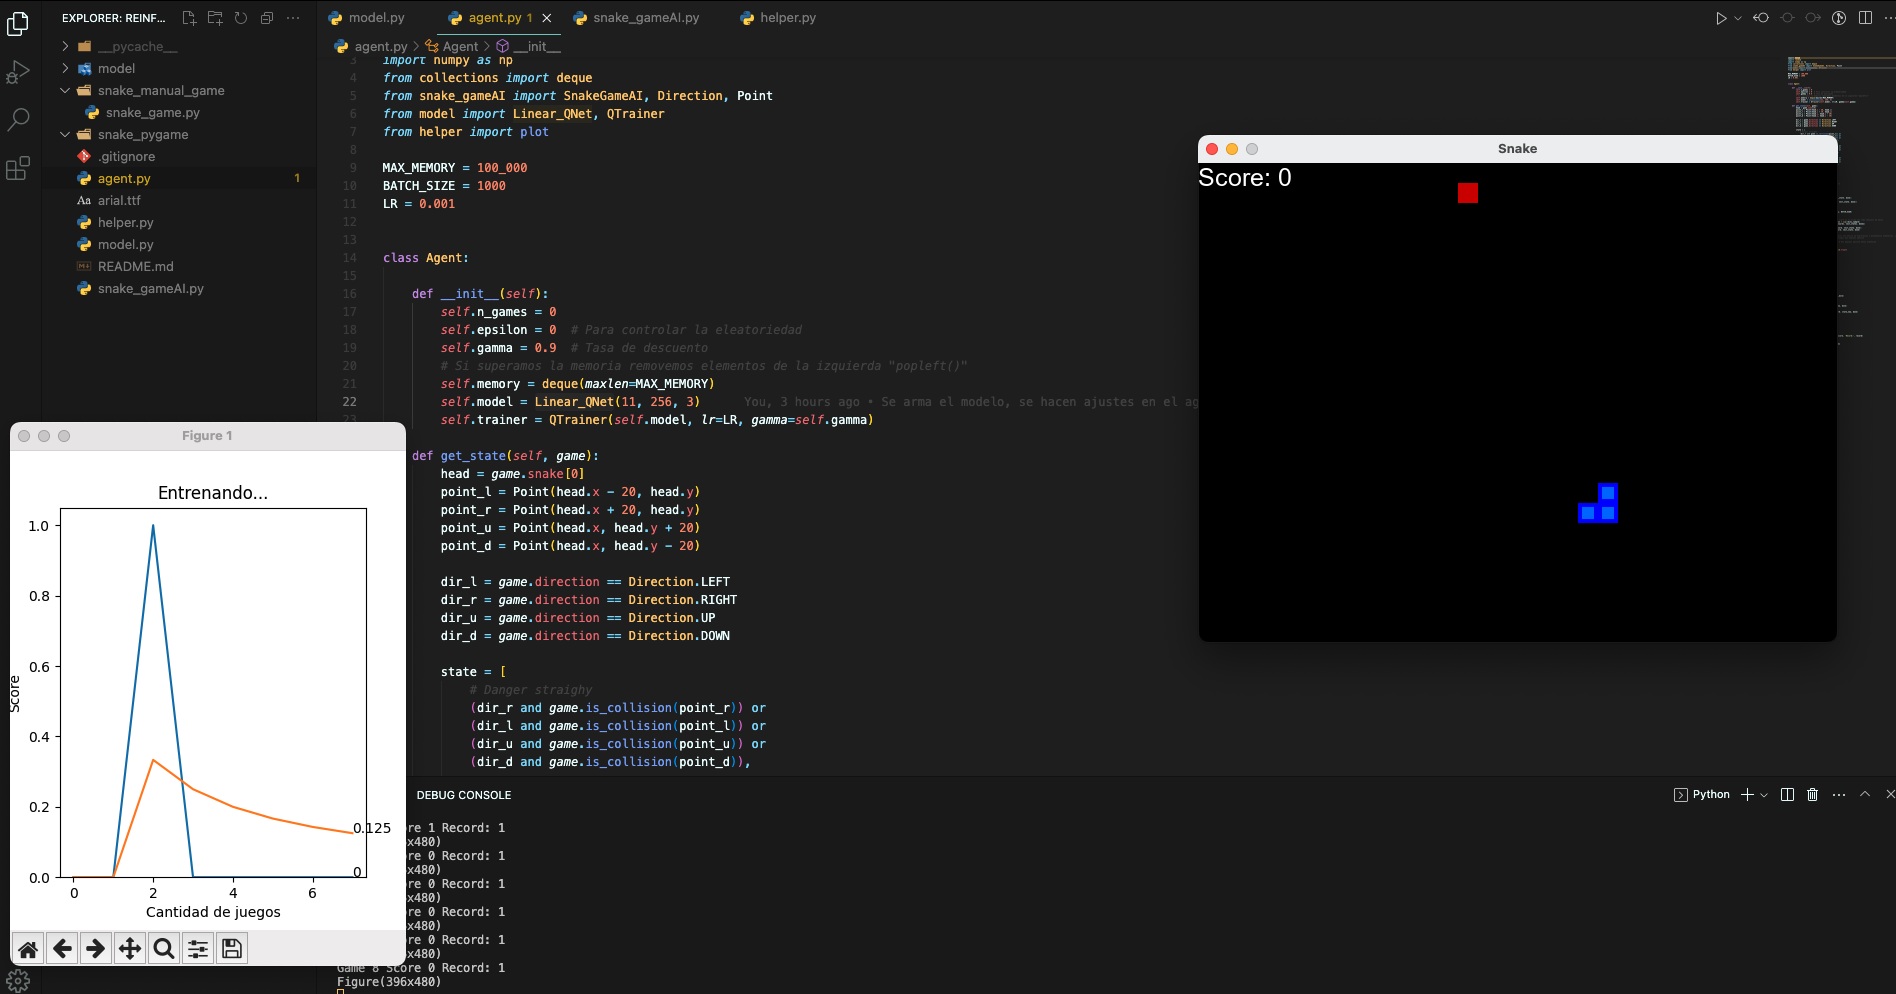Refresh the Explorer file tree
This screenshot has width=1896, height=994.
(x=241, y=18)
